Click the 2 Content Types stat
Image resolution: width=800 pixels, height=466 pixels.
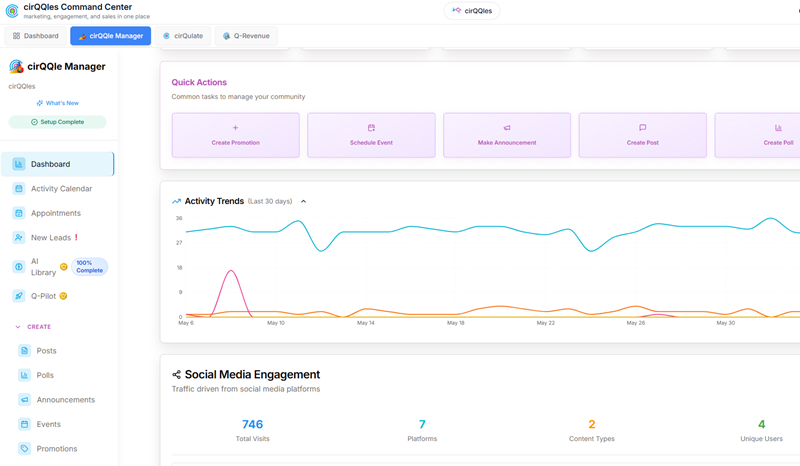coord(592,430)
